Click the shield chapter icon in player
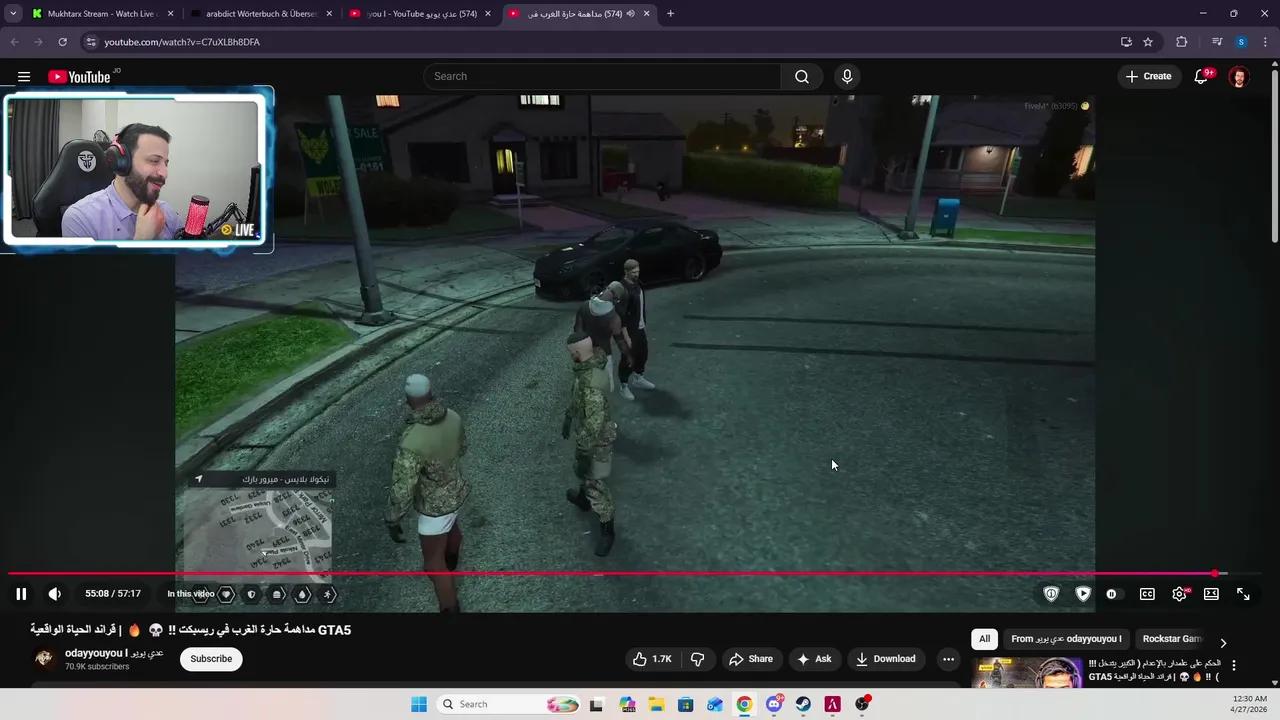The image size is (1280, 720). (251, 594)
